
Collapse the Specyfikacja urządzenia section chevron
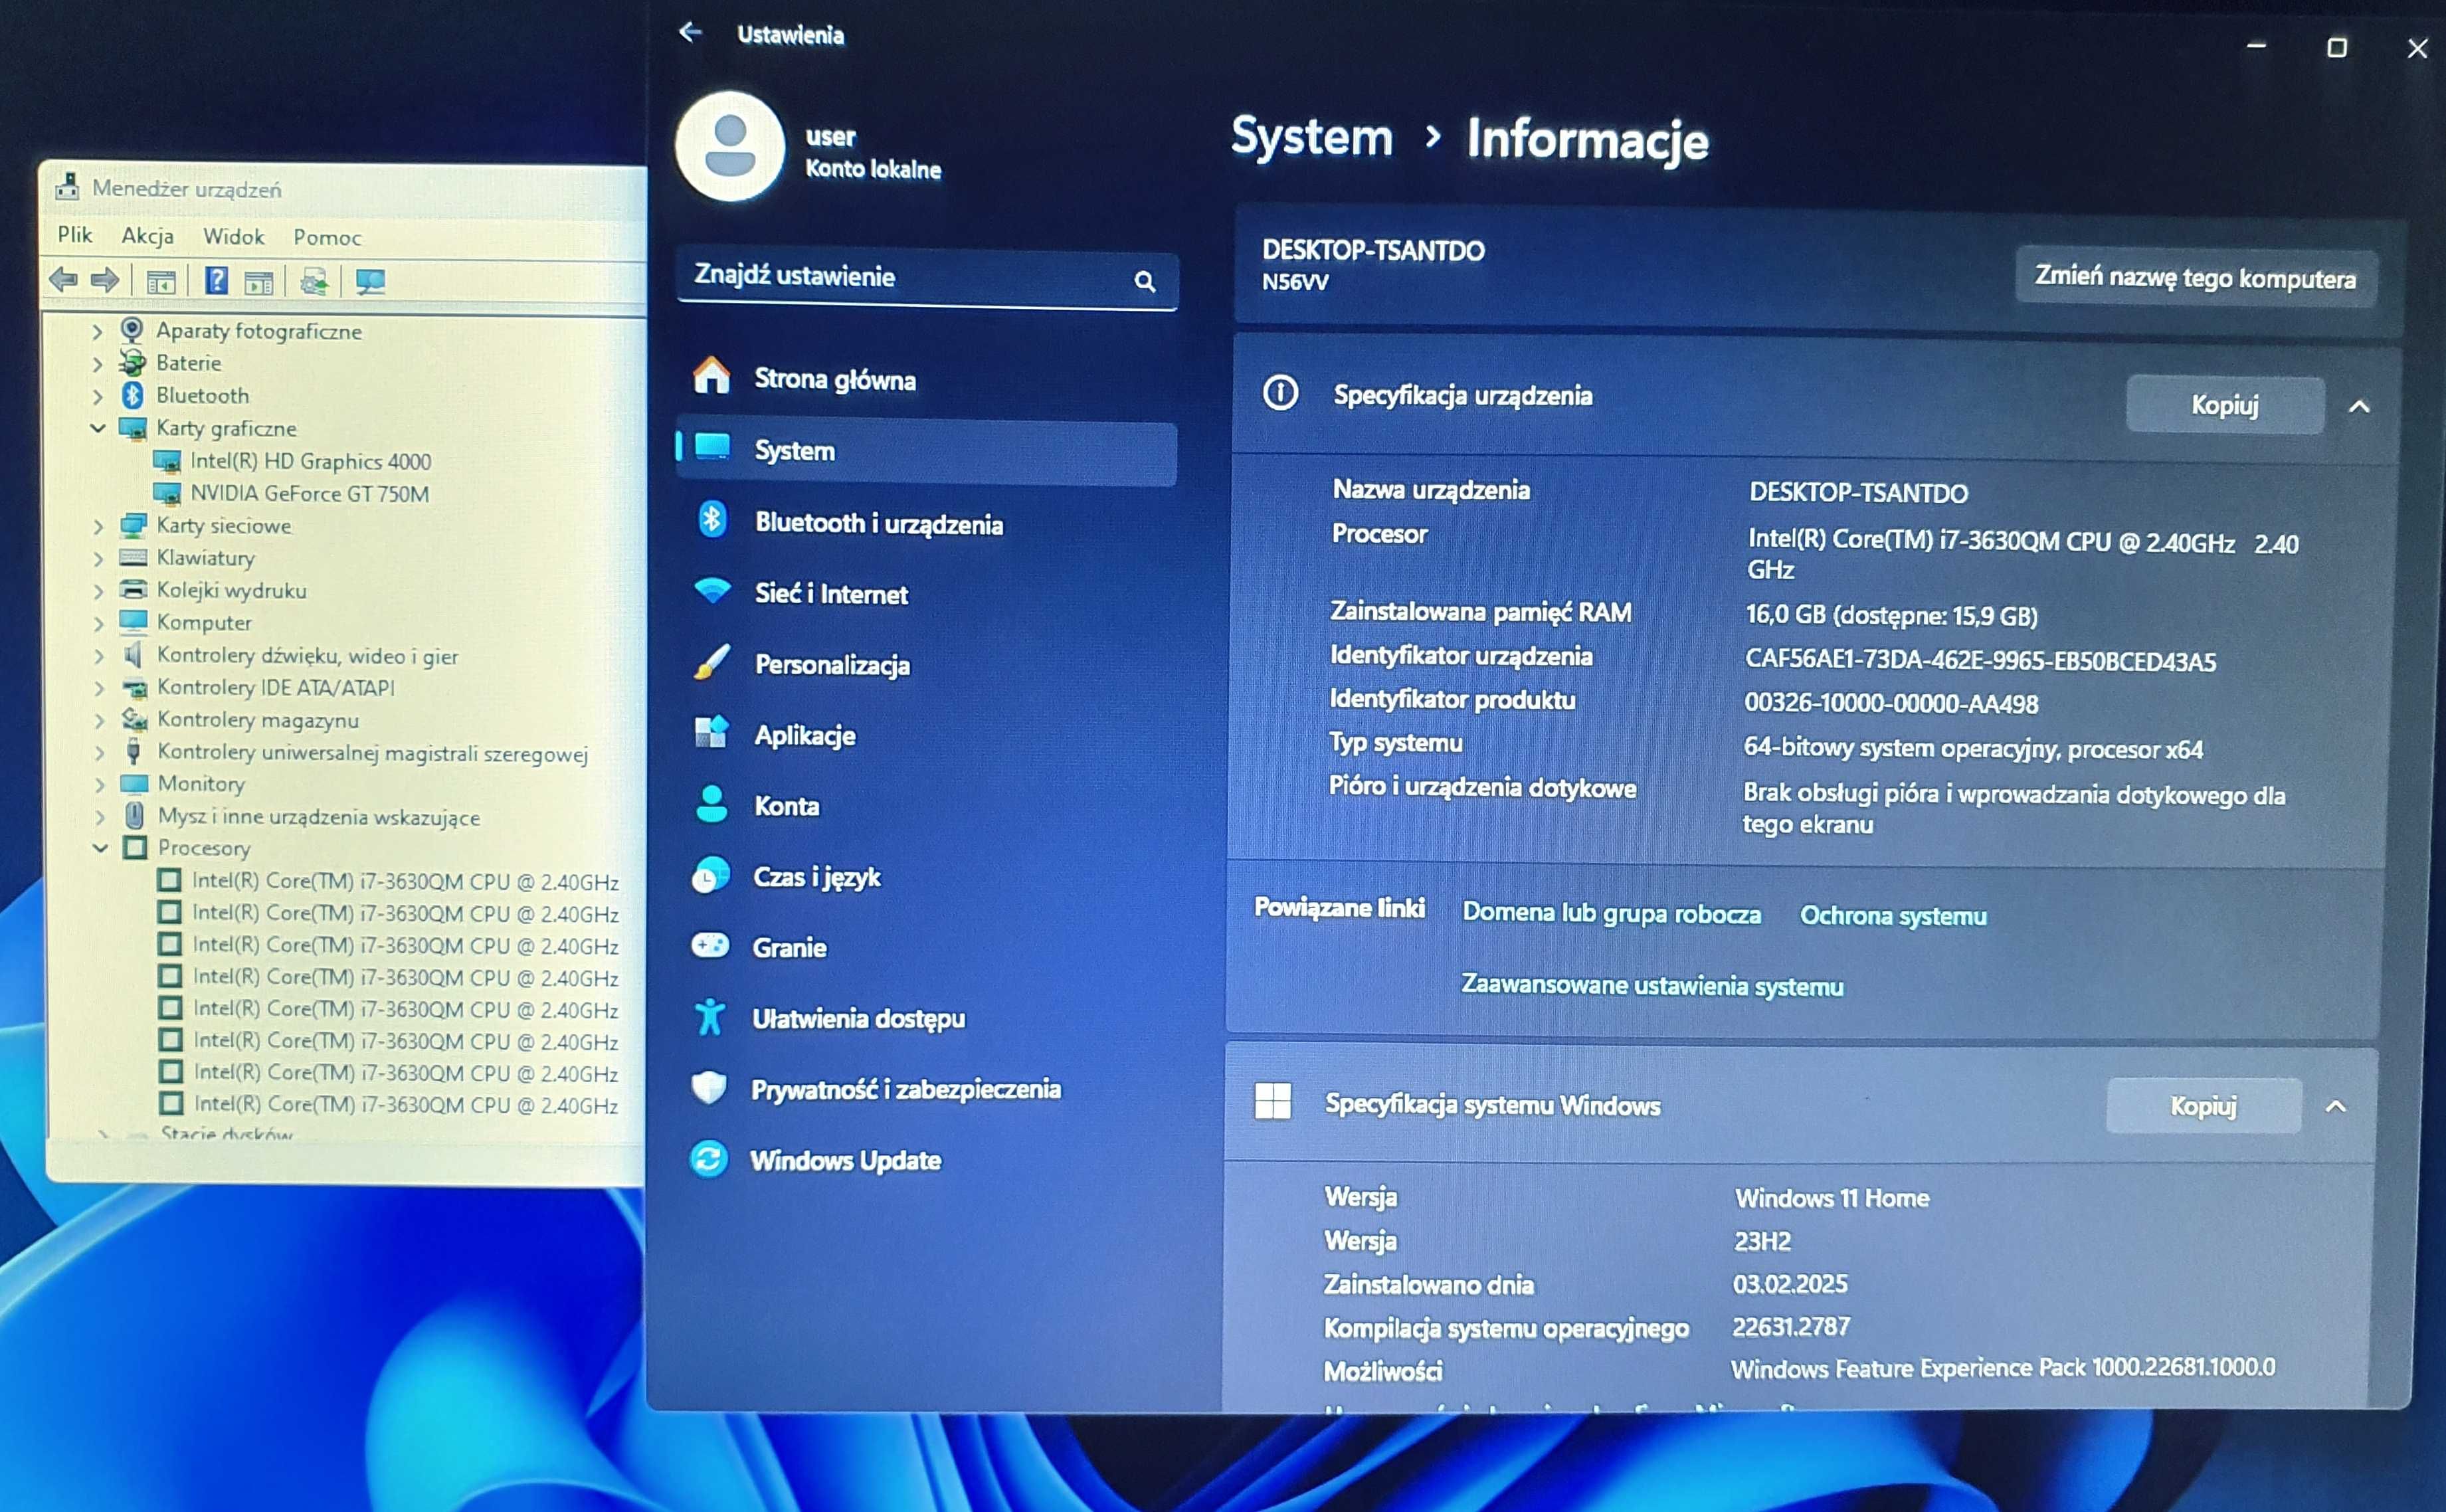point(2359,406)
